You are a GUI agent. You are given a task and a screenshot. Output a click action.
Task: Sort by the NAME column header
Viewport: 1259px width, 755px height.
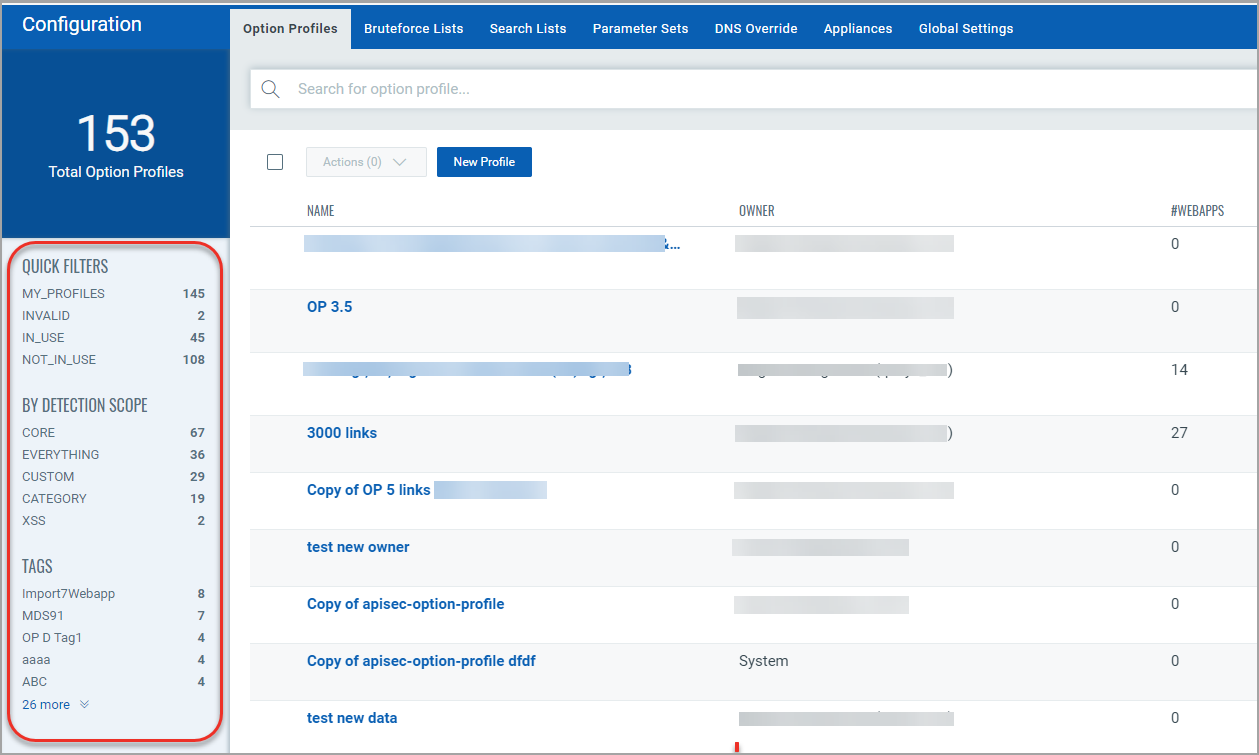[x=320, y=211]
